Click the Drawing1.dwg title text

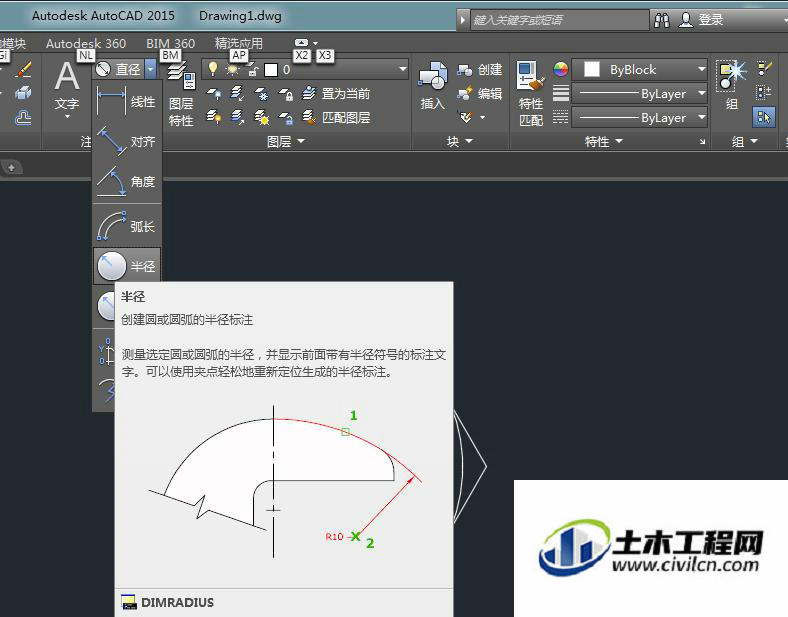pyautogui.click(x=240, y=16)
